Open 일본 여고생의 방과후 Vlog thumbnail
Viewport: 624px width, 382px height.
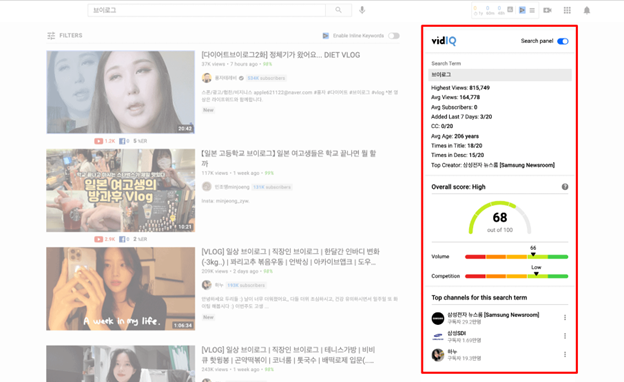tap(121, 190)
